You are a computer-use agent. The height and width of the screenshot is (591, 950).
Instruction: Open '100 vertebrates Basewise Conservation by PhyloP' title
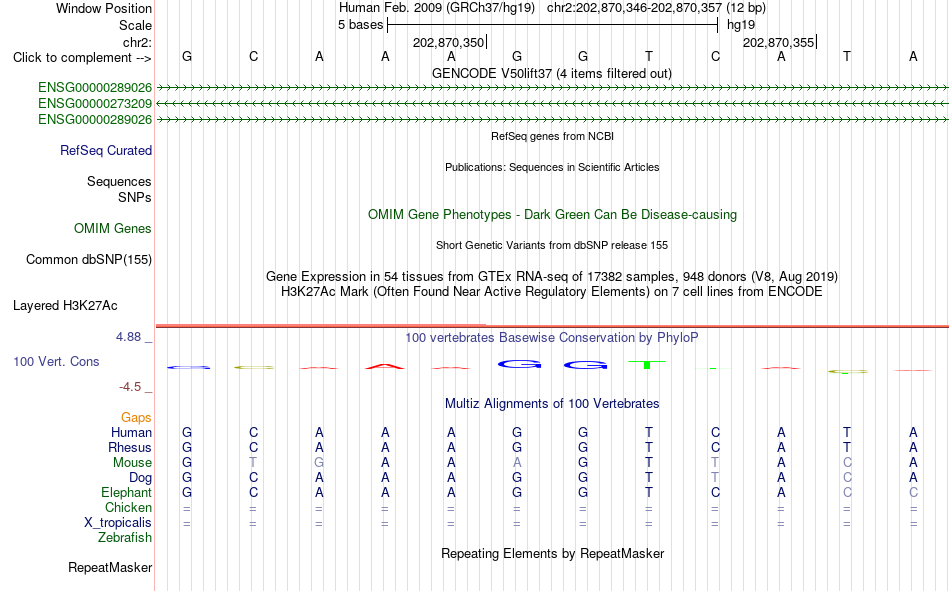tap(552, 338)
